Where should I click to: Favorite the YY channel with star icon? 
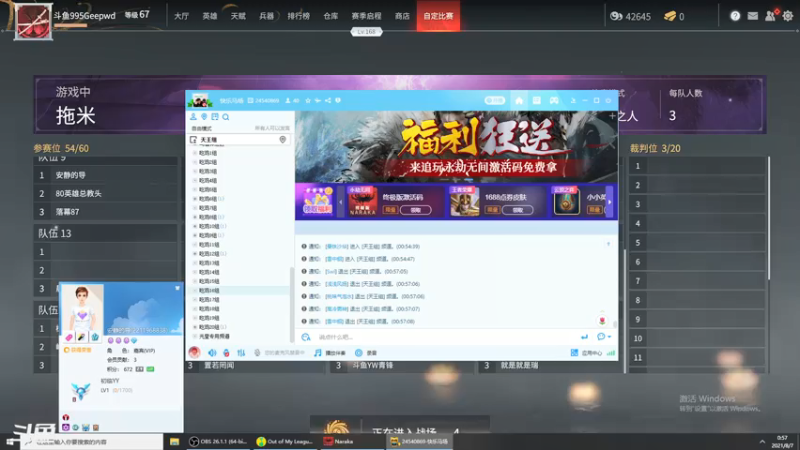pos(308,101)
